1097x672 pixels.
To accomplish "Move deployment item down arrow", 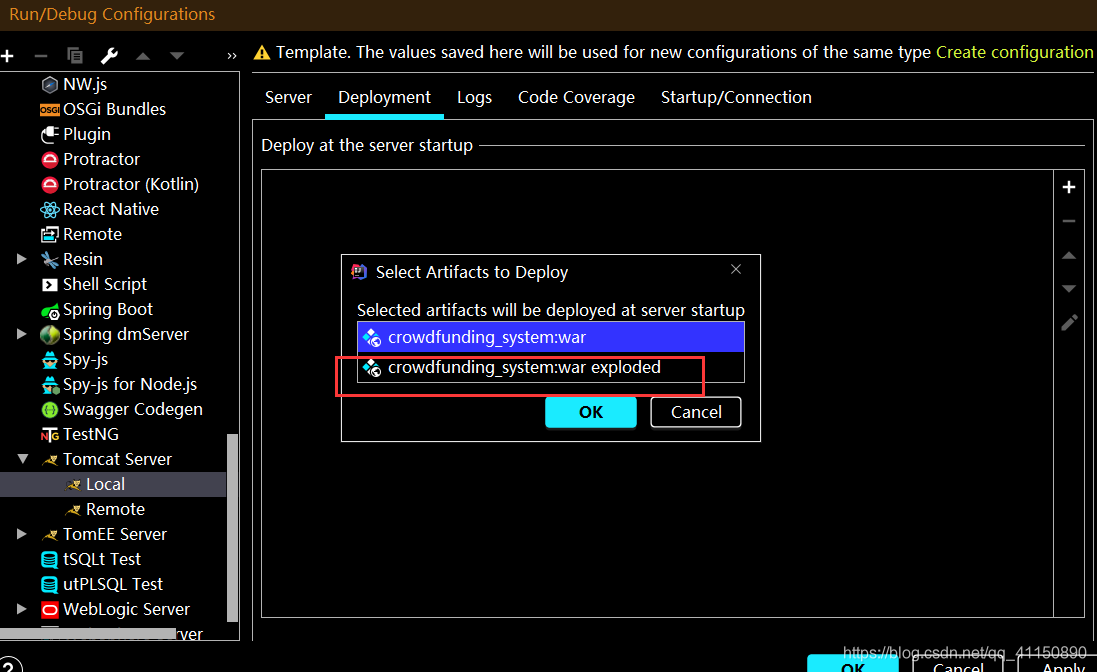I will [1068, 288].
